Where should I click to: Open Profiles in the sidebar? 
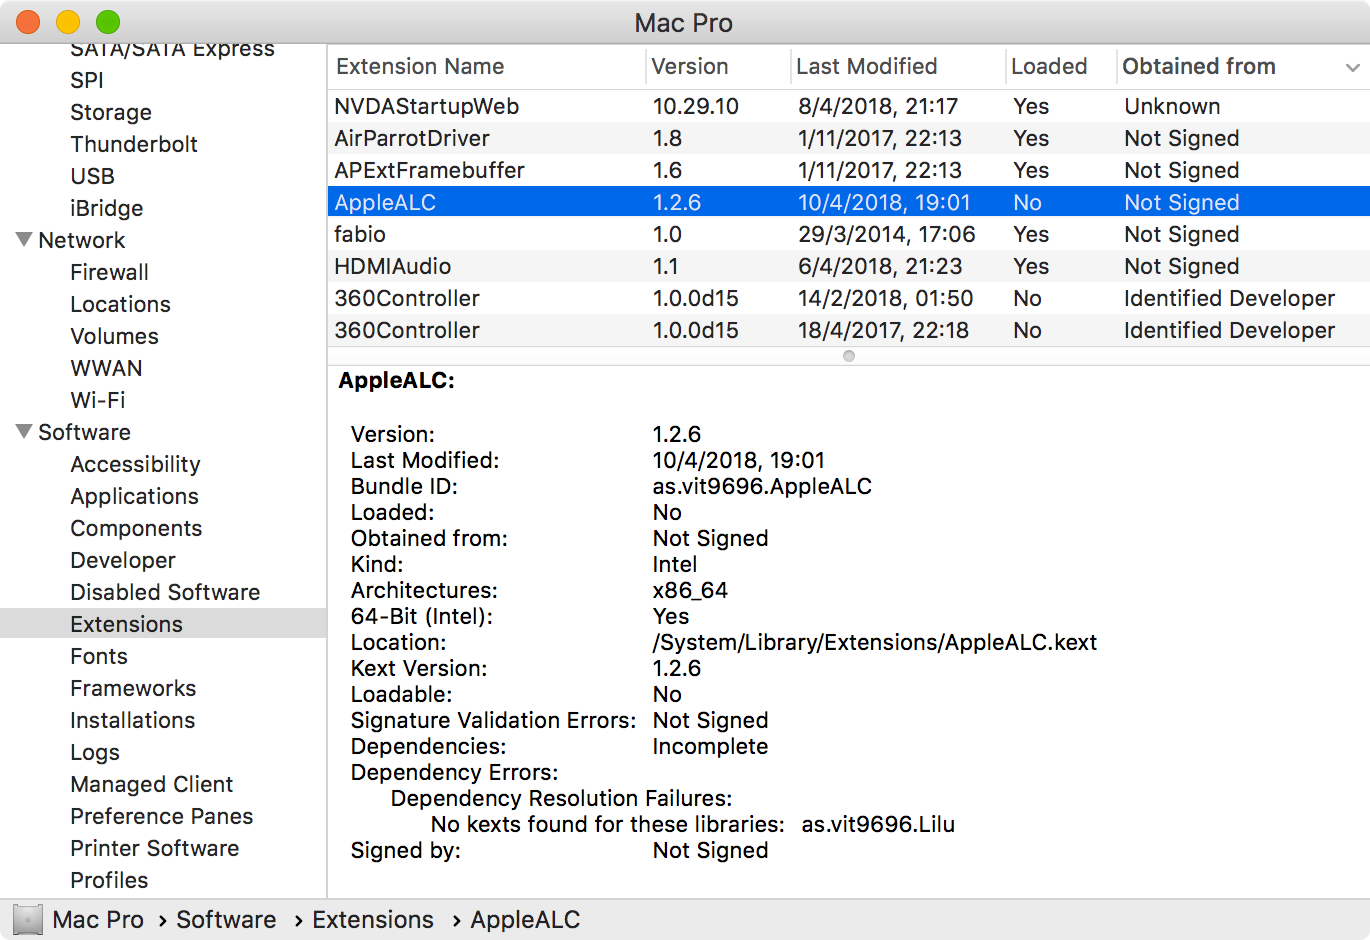coord(109,880)
